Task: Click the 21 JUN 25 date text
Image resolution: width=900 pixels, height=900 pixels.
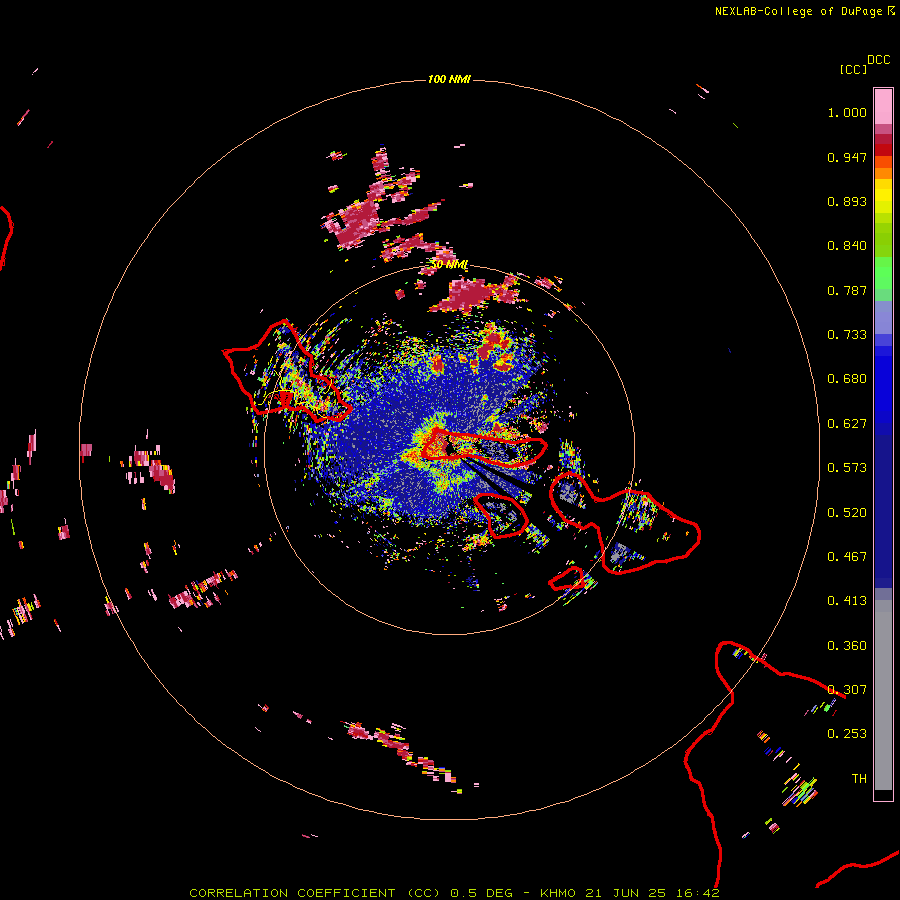Action: point(626,893)
